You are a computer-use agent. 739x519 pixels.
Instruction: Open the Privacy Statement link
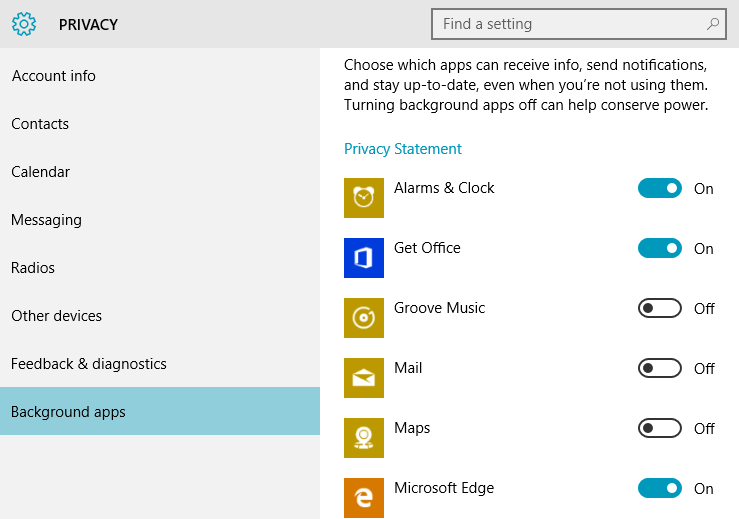402,149
